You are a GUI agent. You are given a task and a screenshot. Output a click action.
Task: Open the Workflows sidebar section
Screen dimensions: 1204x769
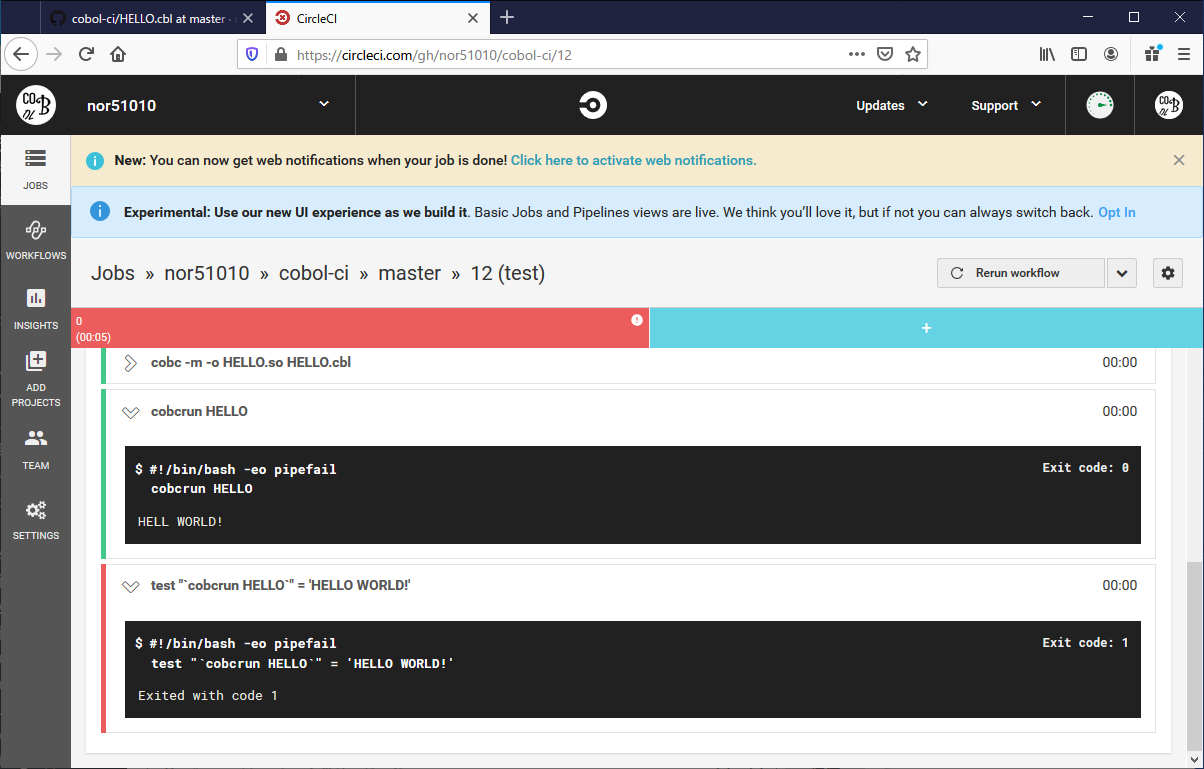pyautogui.click(x=35, y=241)
